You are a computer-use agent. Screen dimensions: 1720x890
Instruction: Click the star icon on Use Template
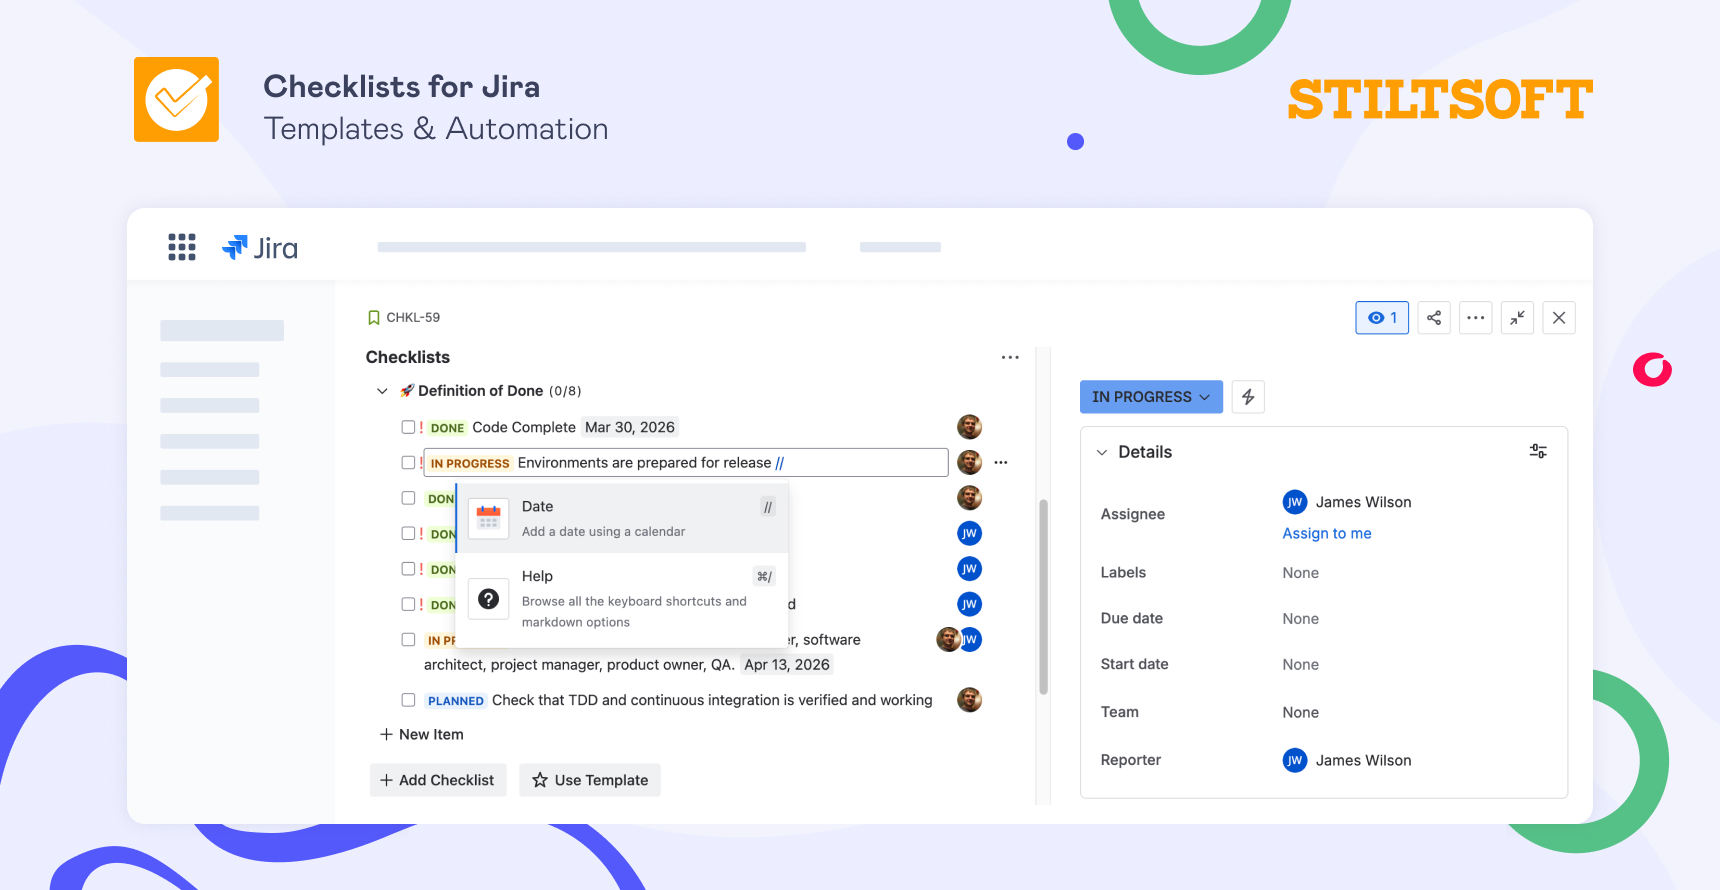click(x=540, y=780)
